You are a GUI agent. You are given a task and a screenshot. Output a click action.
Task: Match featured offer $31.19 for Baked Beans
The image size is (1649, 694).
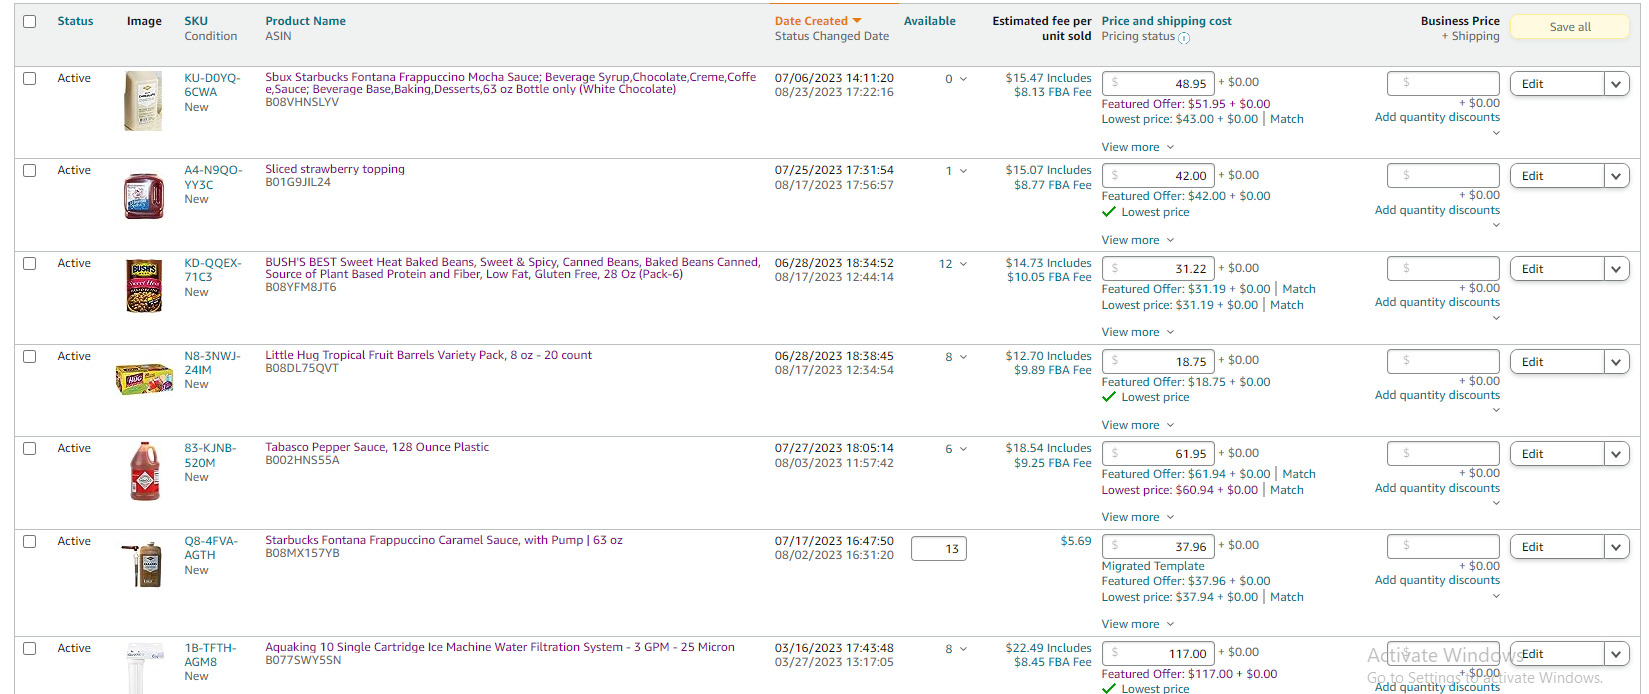click(1298, 289)
